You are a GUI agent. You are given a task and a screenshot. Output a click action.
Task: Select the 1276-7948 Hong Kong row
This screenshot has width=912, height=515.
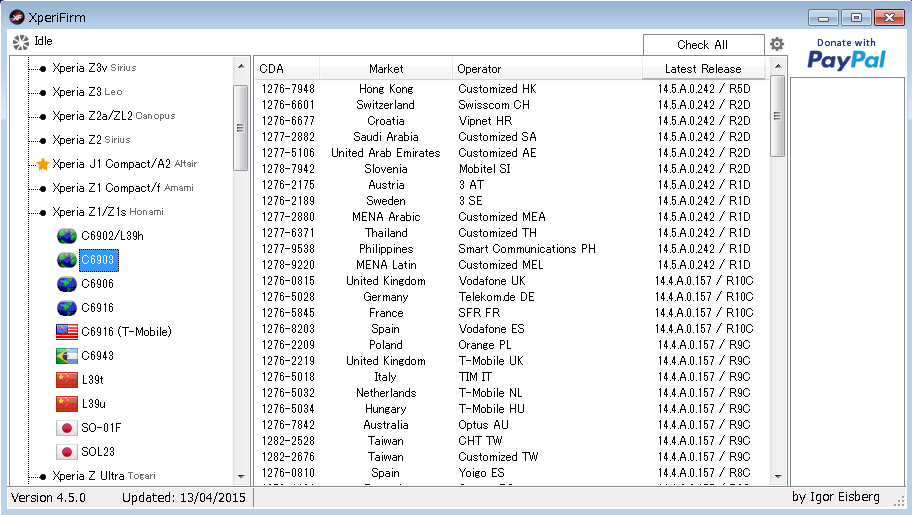pyautogui.click(x=512, y=89)
